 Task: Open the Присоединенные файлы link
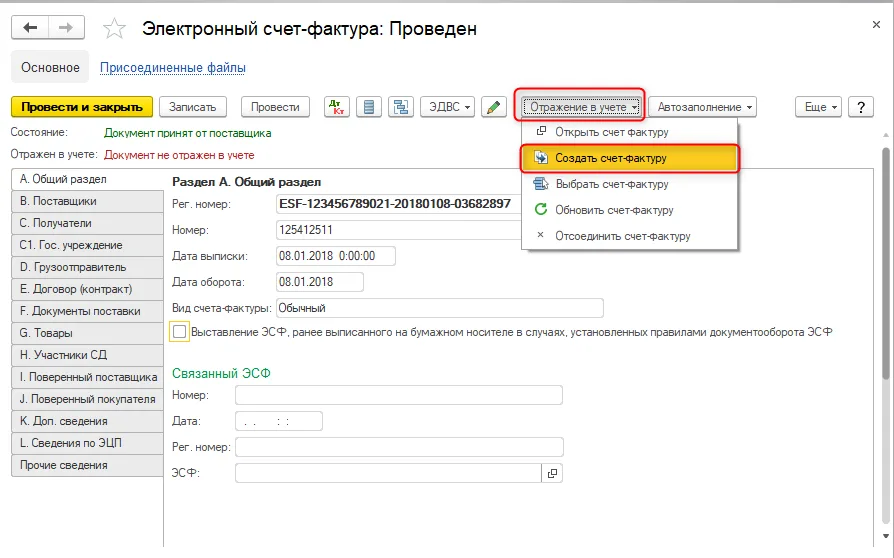(x=173, y=67)
